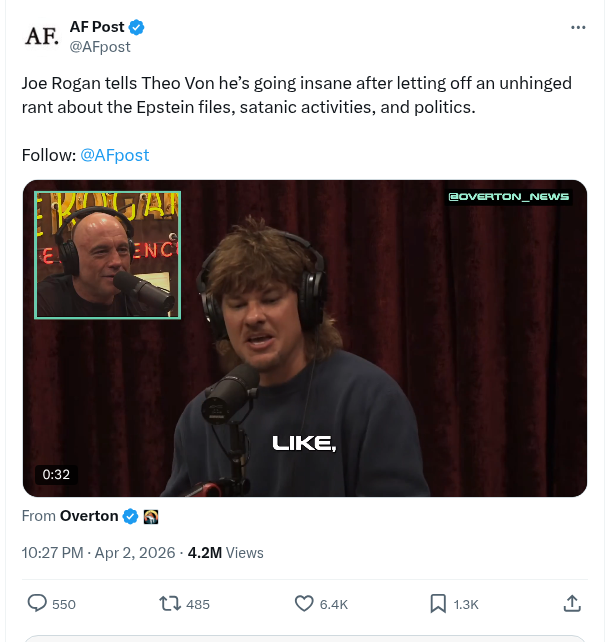Click the @OVERTON_NEWS watermark on video
The image size is (608, 642).
[509, 197]
